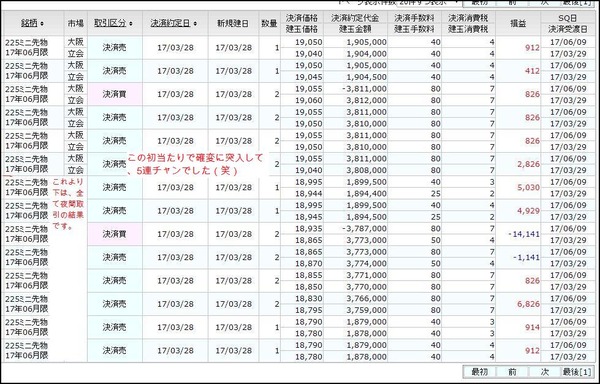Click the settlement price 18,935
This screenshot has height=384, width=600.
[x=309, y=229]
